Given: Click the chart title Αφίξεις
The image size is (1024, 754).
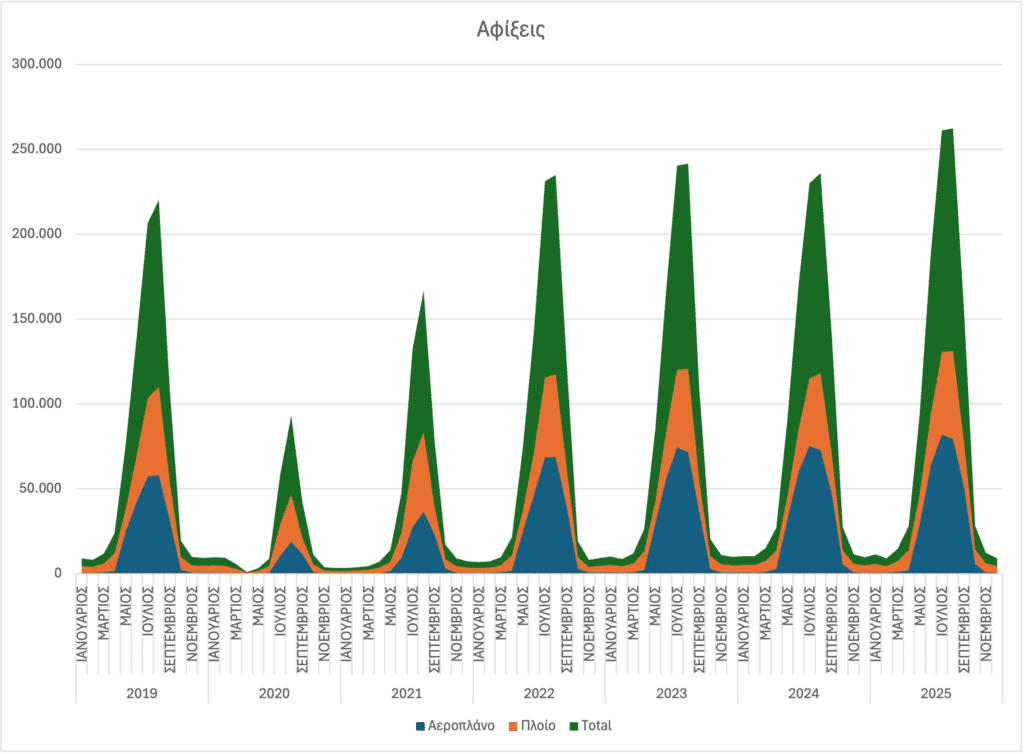Looking at the screenshot, I should click(x=510, y=29).
